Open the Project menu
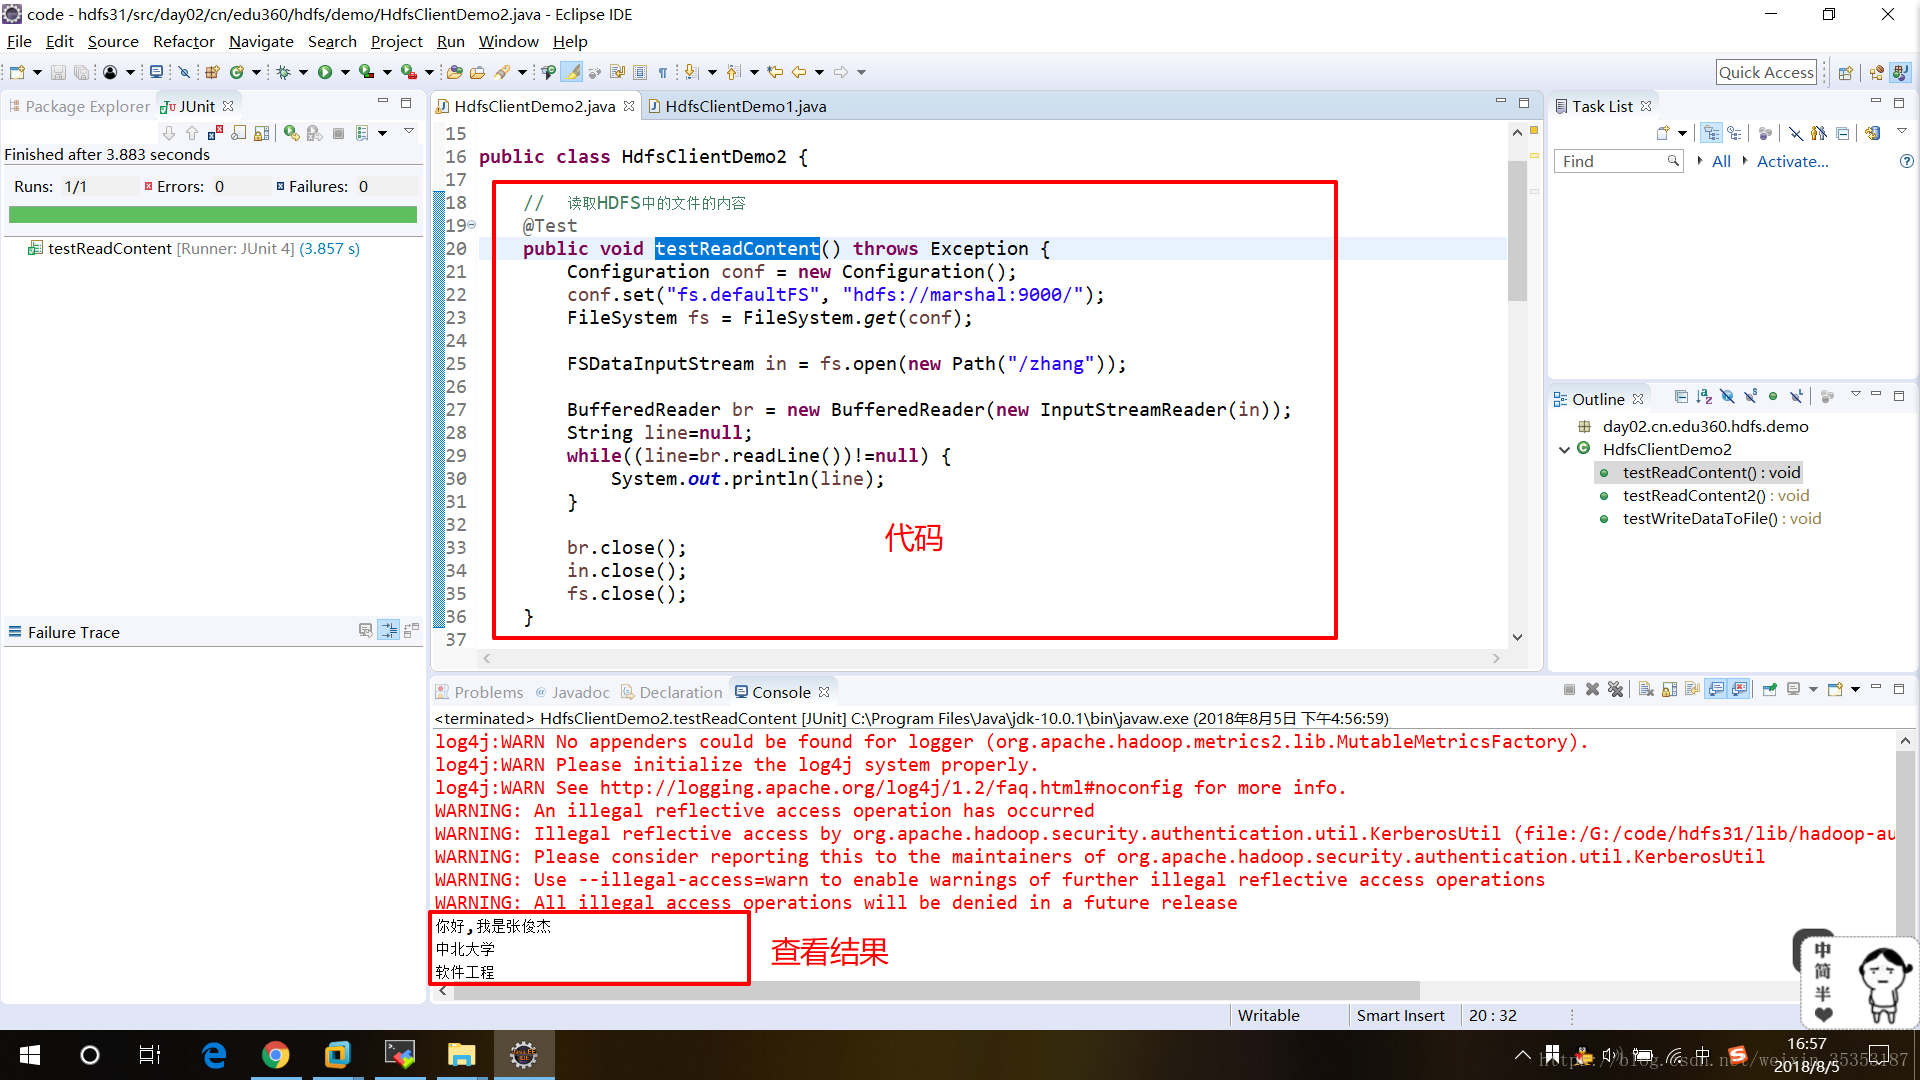 396,41
